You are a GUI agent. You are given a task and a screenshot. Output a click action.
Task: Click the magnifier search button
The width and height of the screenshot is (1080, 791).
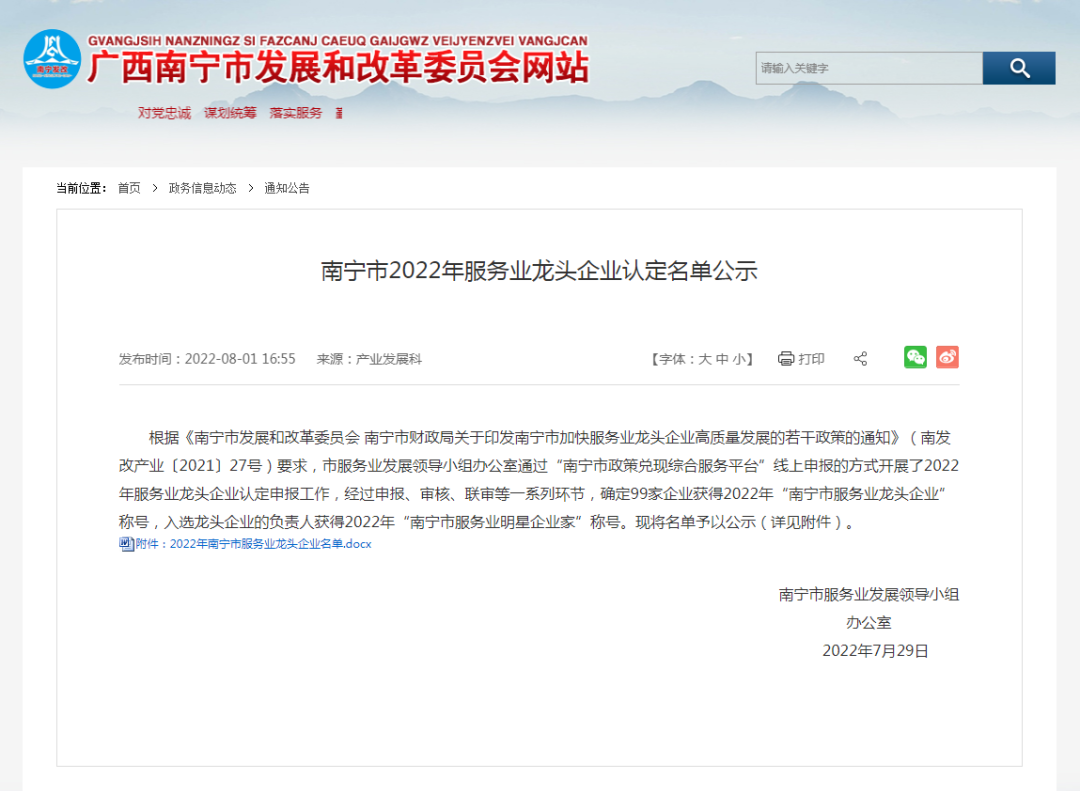pyautogui.click(x=1018, y=68)
